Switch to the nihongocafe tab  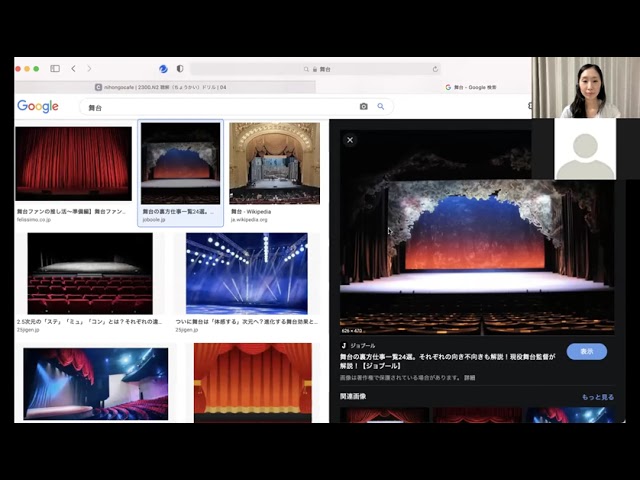(x=165, y=87)
